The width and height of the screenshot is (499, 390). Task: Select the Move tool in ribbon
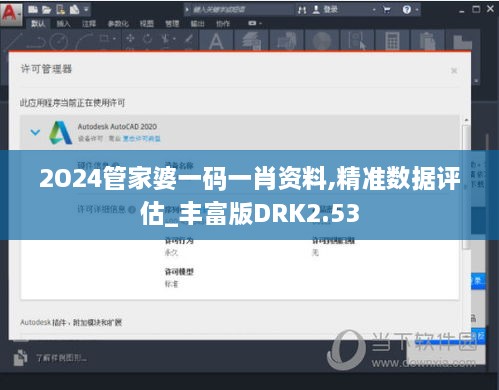130,39
